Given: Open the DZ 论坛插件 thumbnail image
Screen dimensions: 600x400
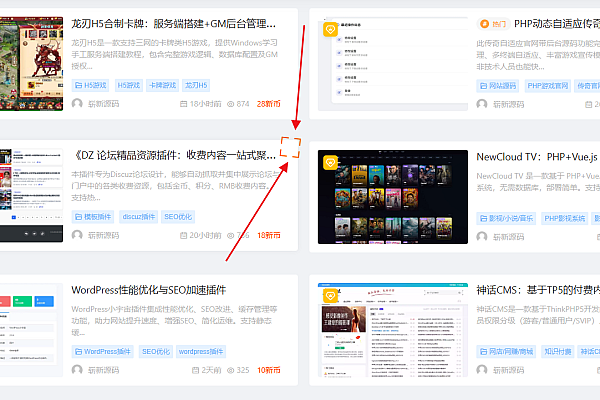Looking at the screenshot, I should click(31, 195).
